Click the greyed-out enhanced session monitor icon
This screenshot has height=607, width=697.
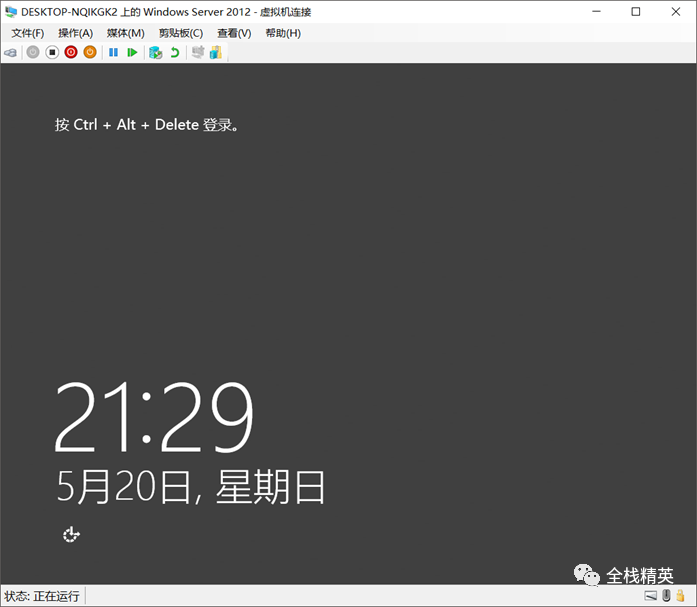coord(198,52)
